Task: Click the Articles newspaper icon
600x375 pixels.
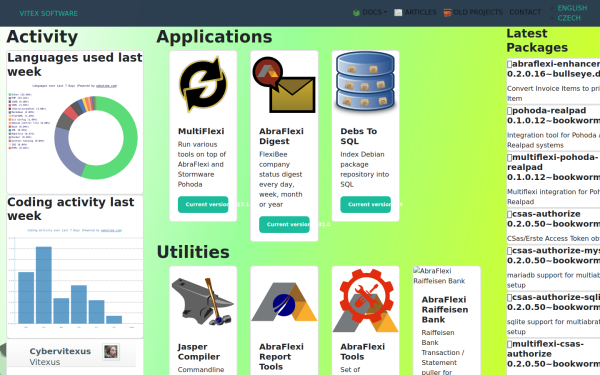Action: pos(398,13)
